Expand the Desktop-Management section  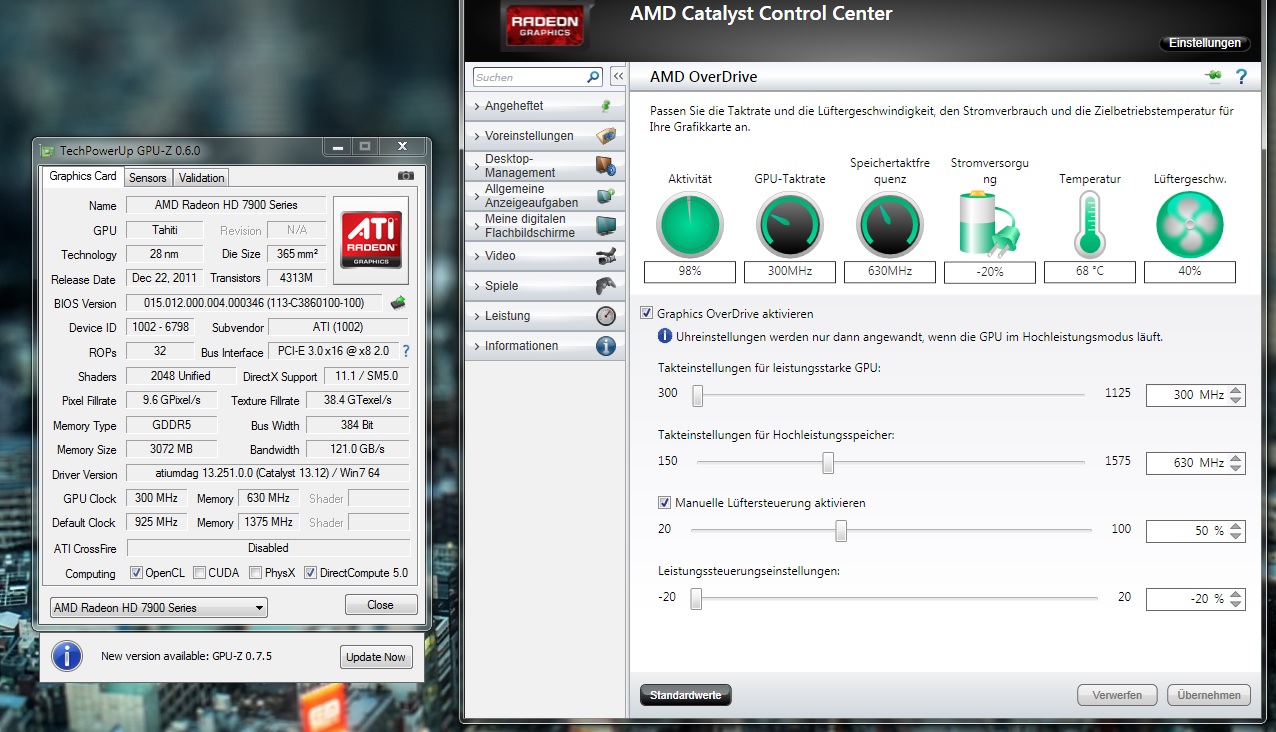(x=546, y=166)
